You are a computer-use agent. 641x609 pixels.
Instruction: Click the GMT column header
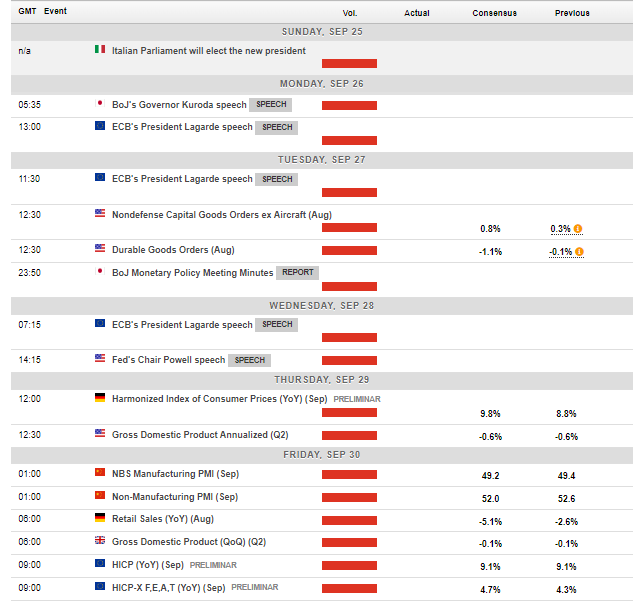point(27,11)
